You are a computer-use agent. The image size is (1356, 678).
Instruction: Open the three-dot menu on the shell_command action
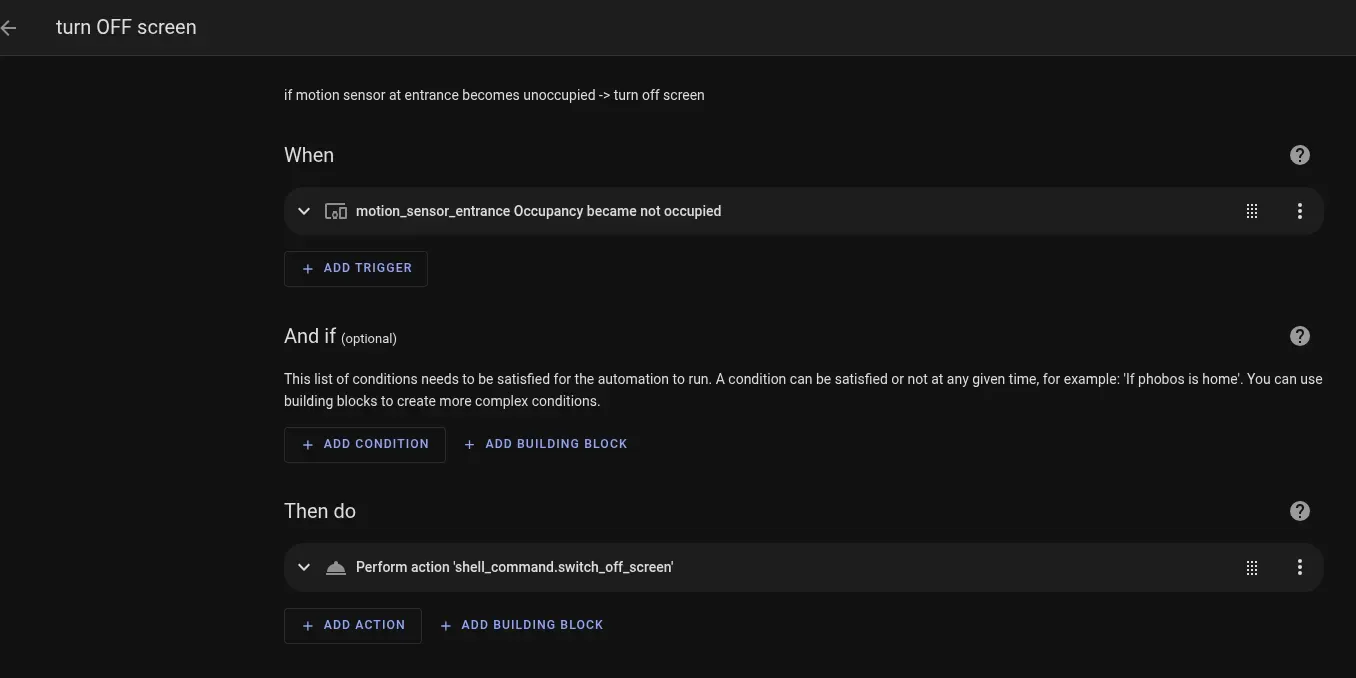click(x=1299, y=567)
